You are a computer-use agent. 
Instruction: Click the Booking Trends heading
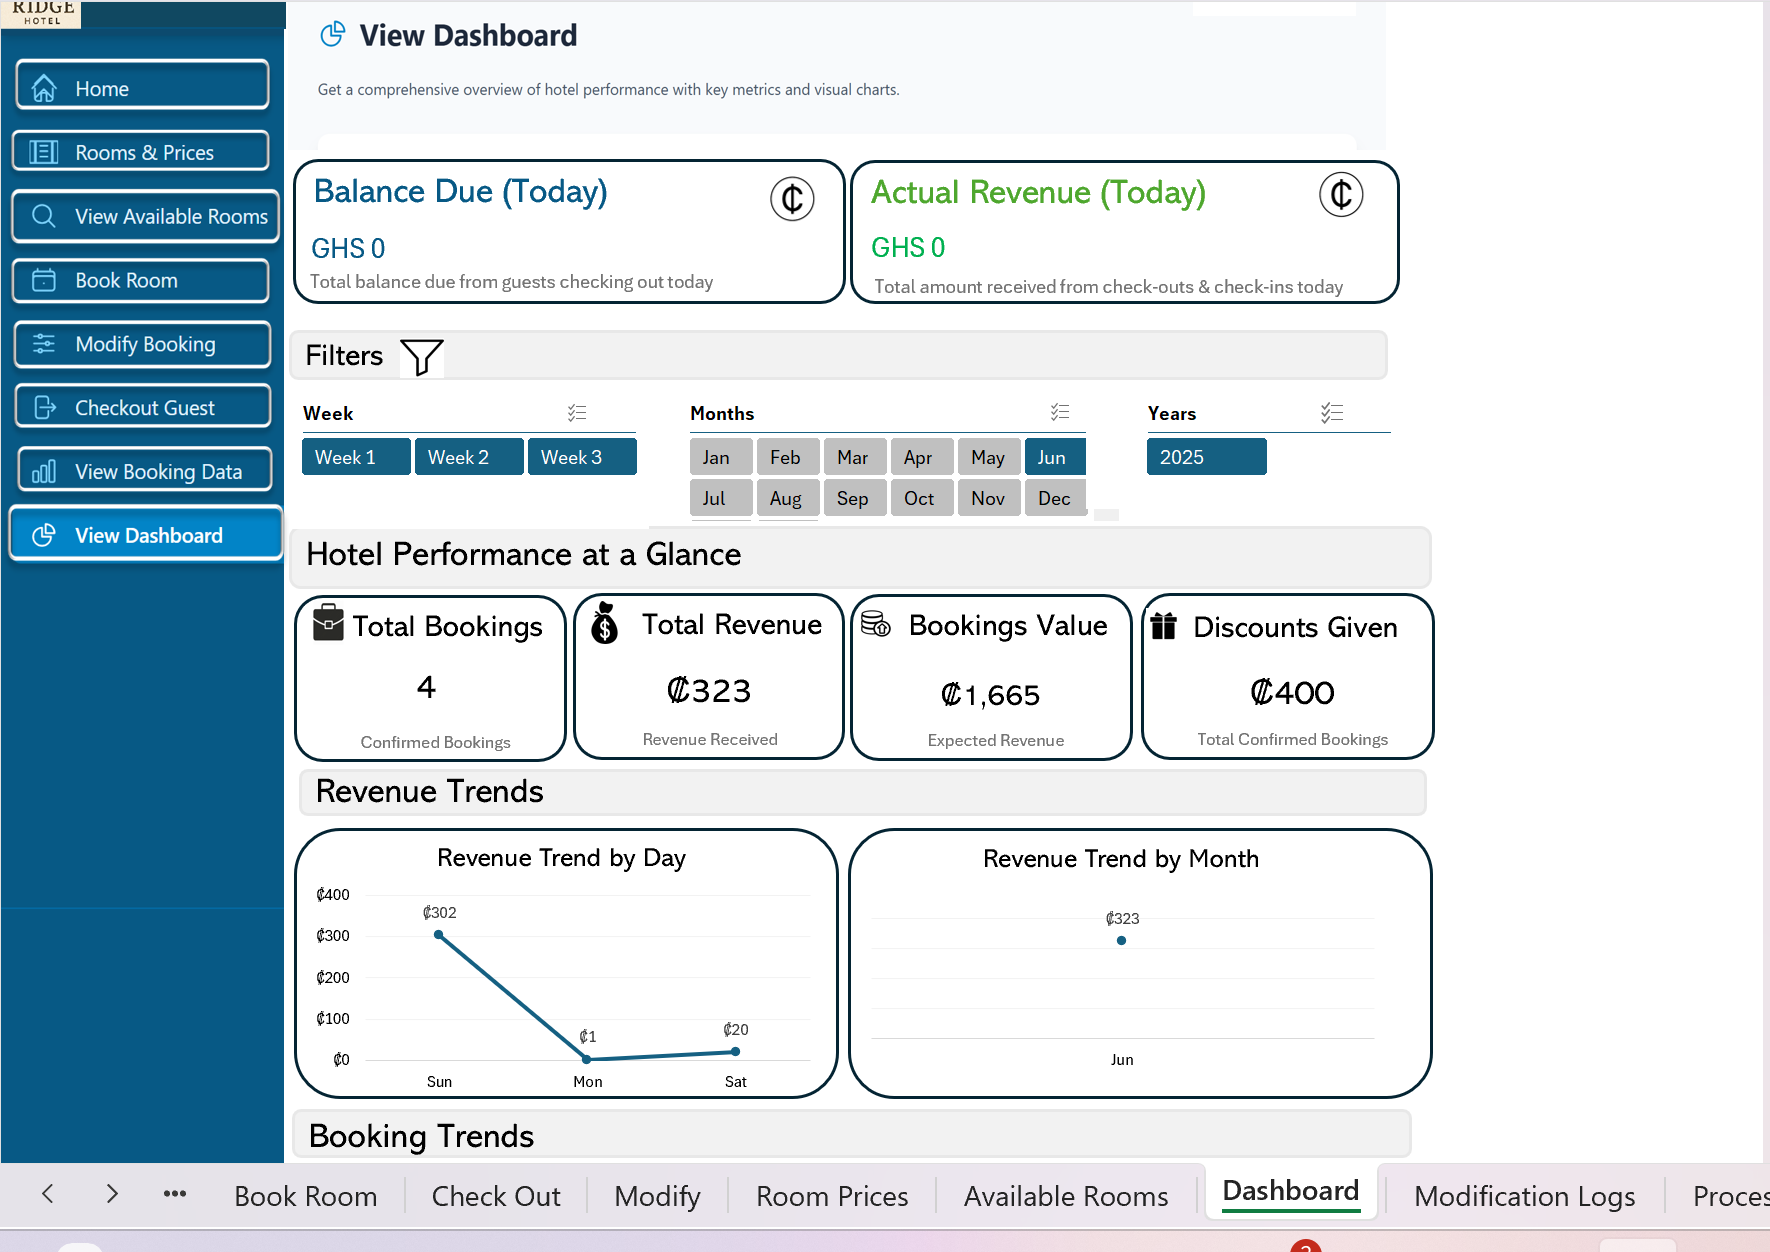pyautogui.click(x=421, y=1136)
